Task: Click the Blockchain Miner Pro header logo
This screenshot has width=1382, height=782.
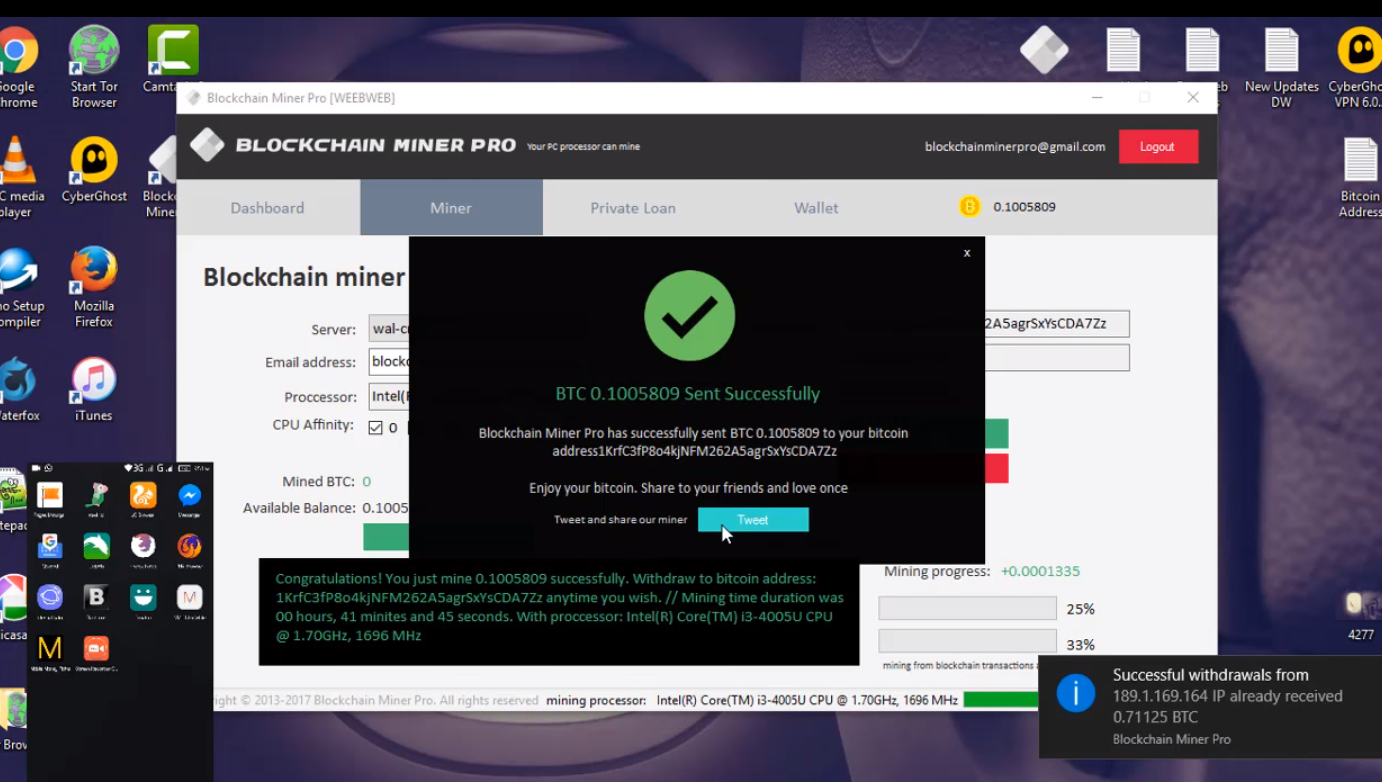Action: pos(207,146)
